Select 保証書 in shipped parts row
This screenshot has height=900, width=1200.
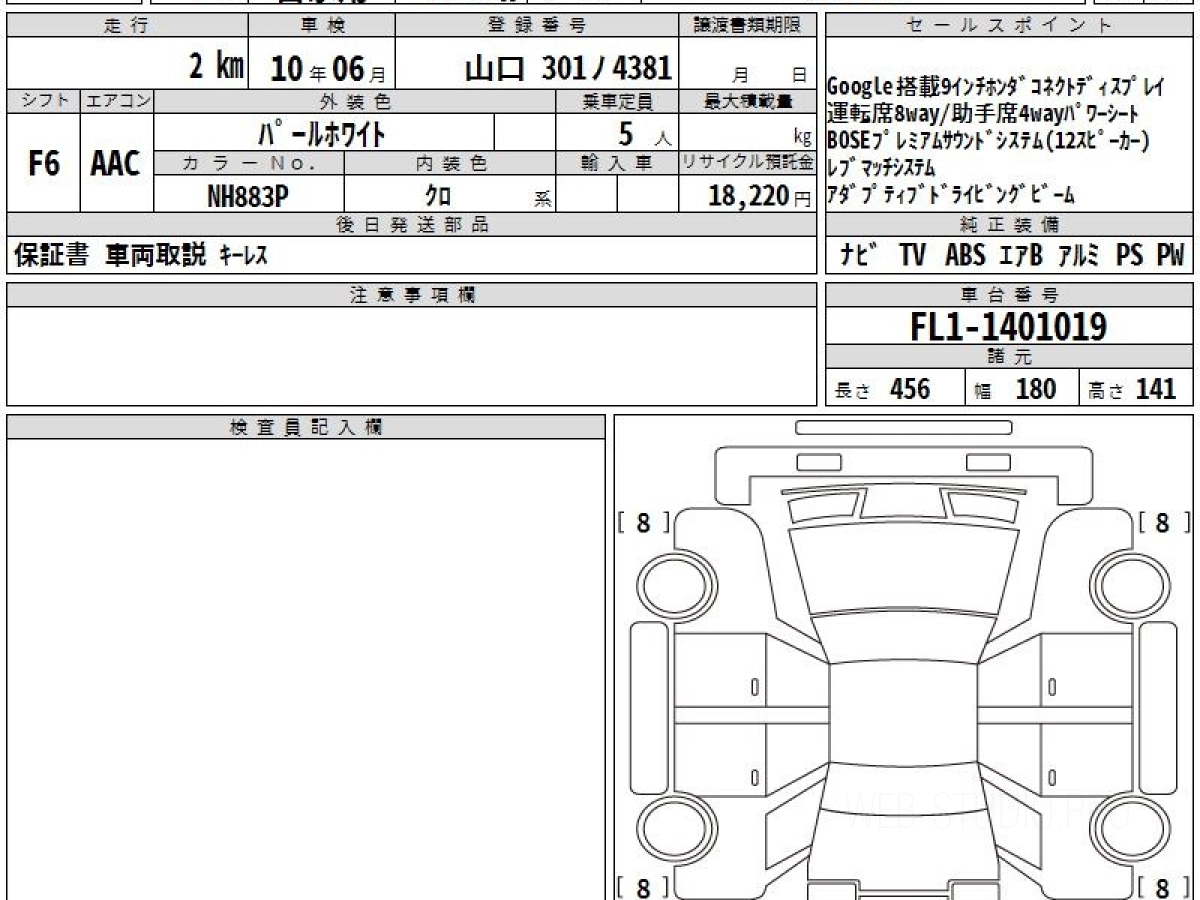[51, 256]
